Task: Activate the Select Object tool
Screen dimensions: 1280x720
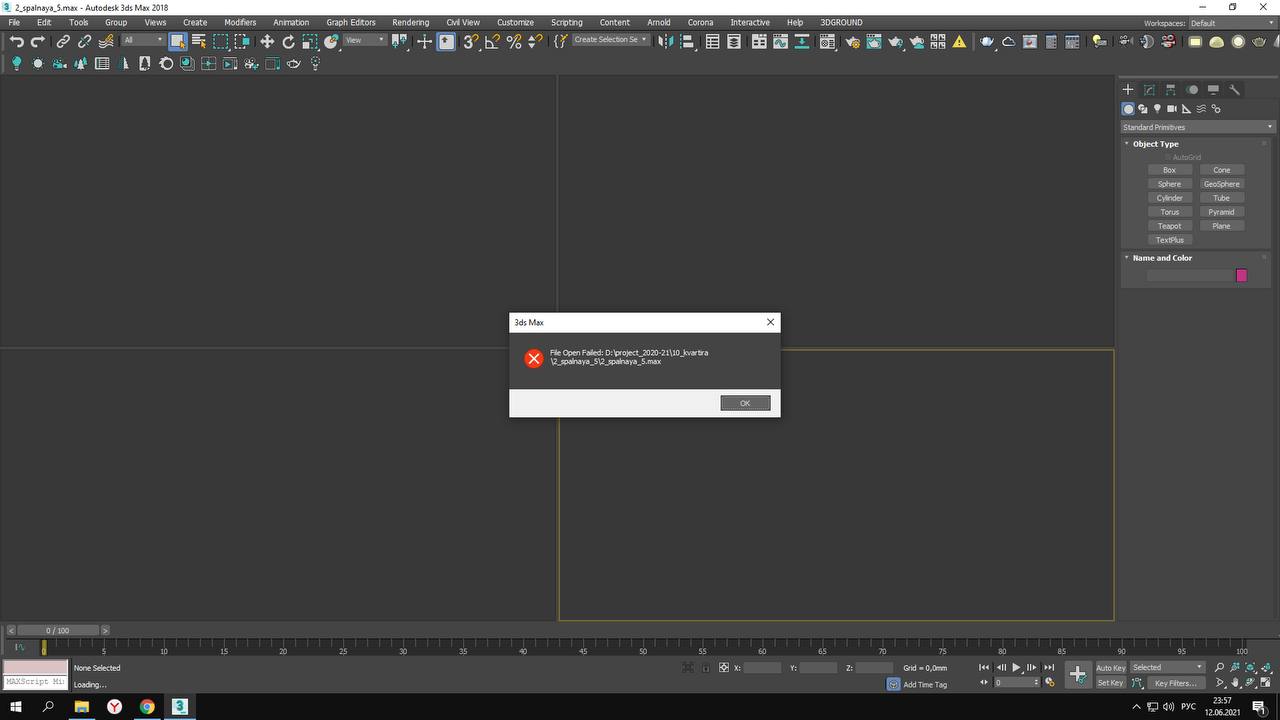Action: 177,41
